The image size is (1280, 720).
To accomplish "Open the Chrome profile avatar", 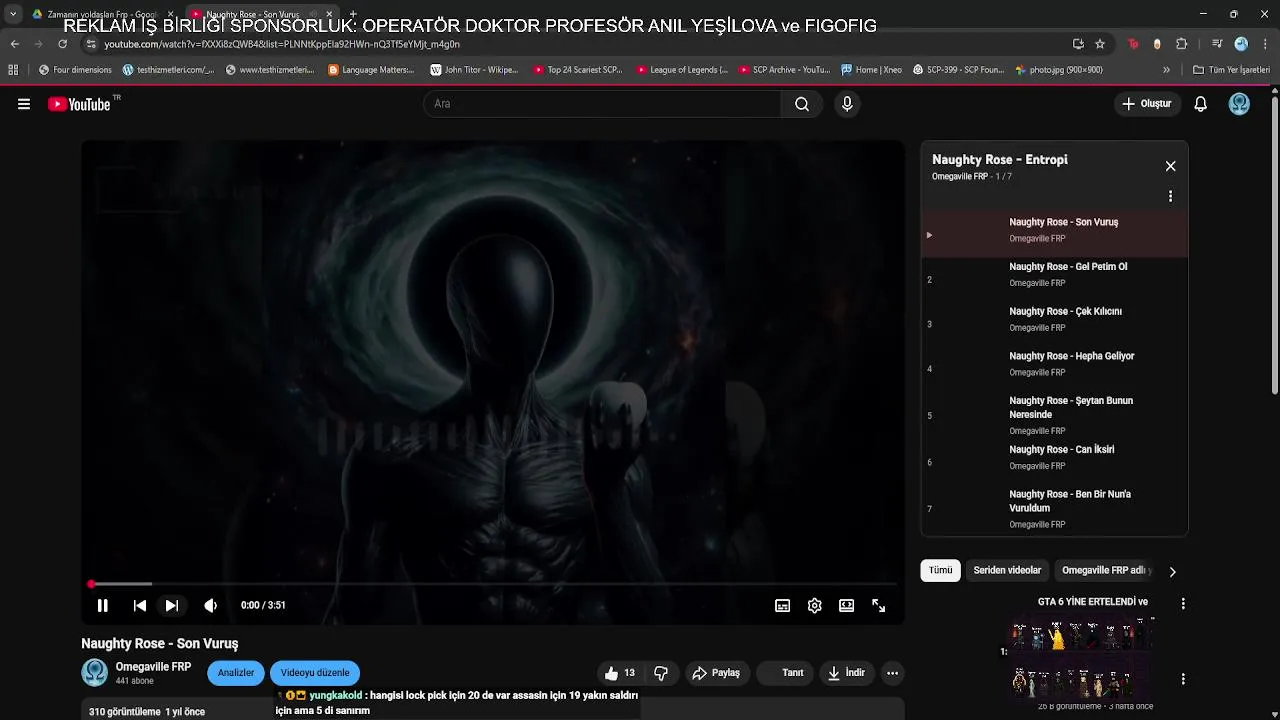I will point(1241,44).
